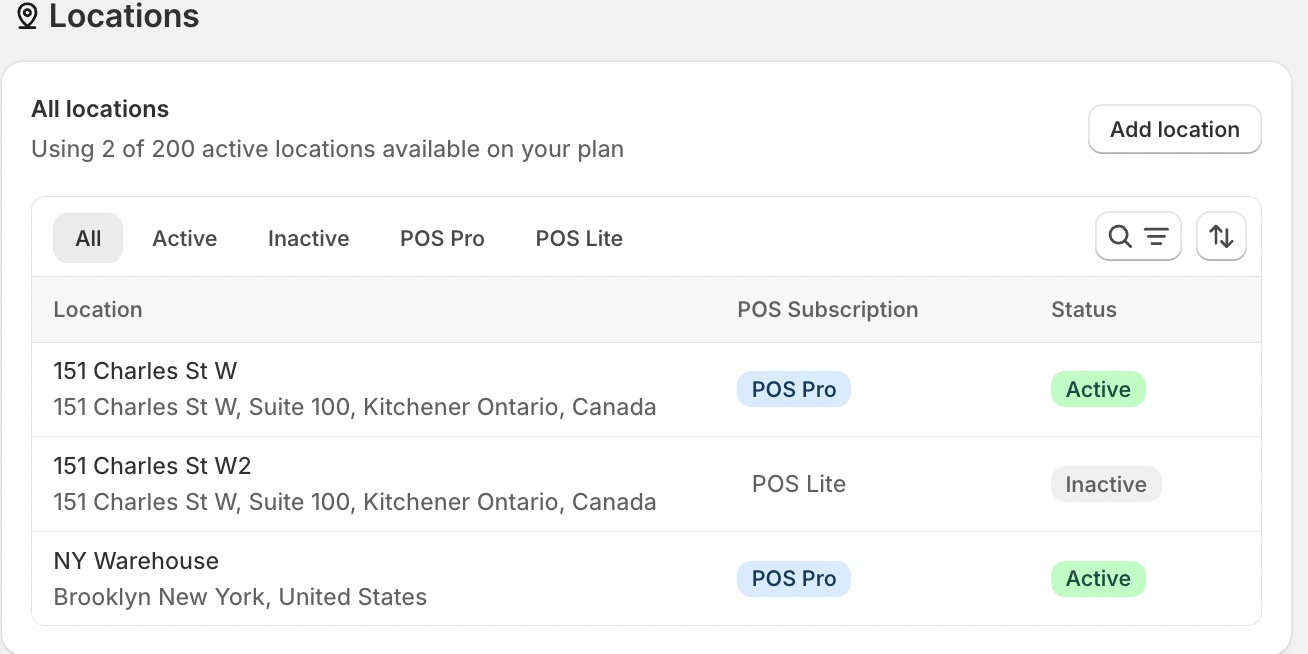
Task: Switch to the Active tab
Action: pyautogui.click(x=185, y=239)
